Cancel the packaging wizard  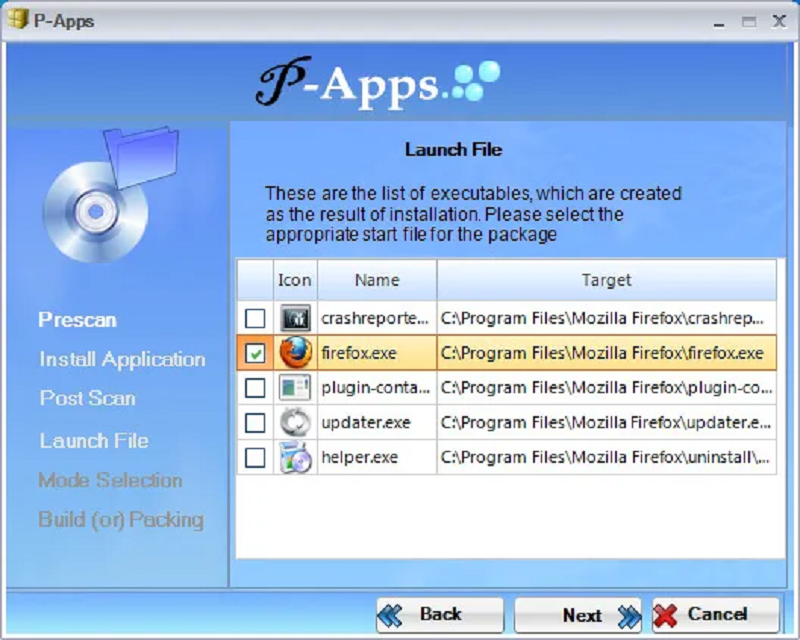[715, 615]
